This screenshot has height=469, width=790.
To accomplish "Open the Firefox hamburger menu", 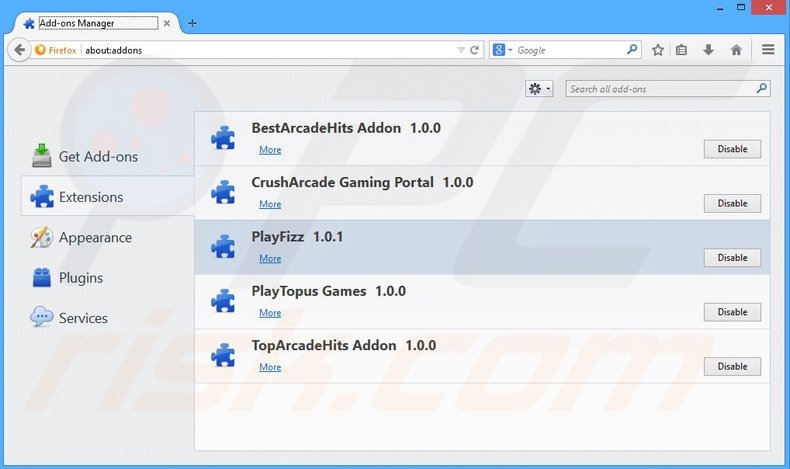I will tap(768, 49).
